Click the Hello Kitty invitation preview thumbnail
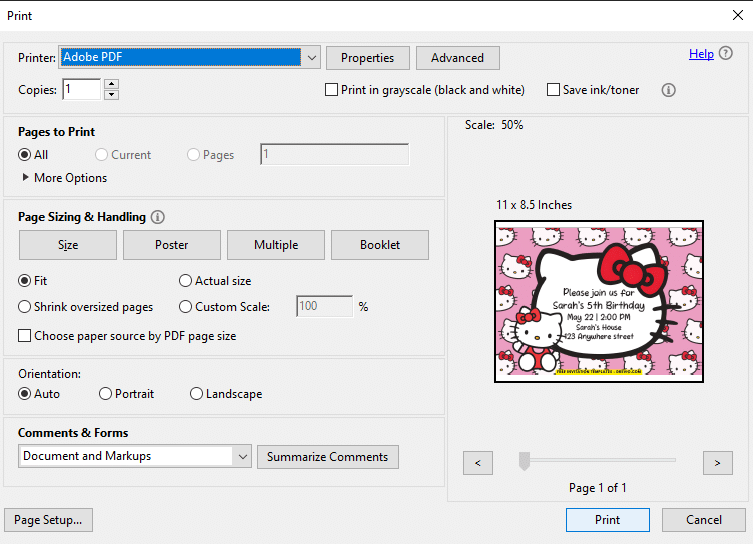 599,302
